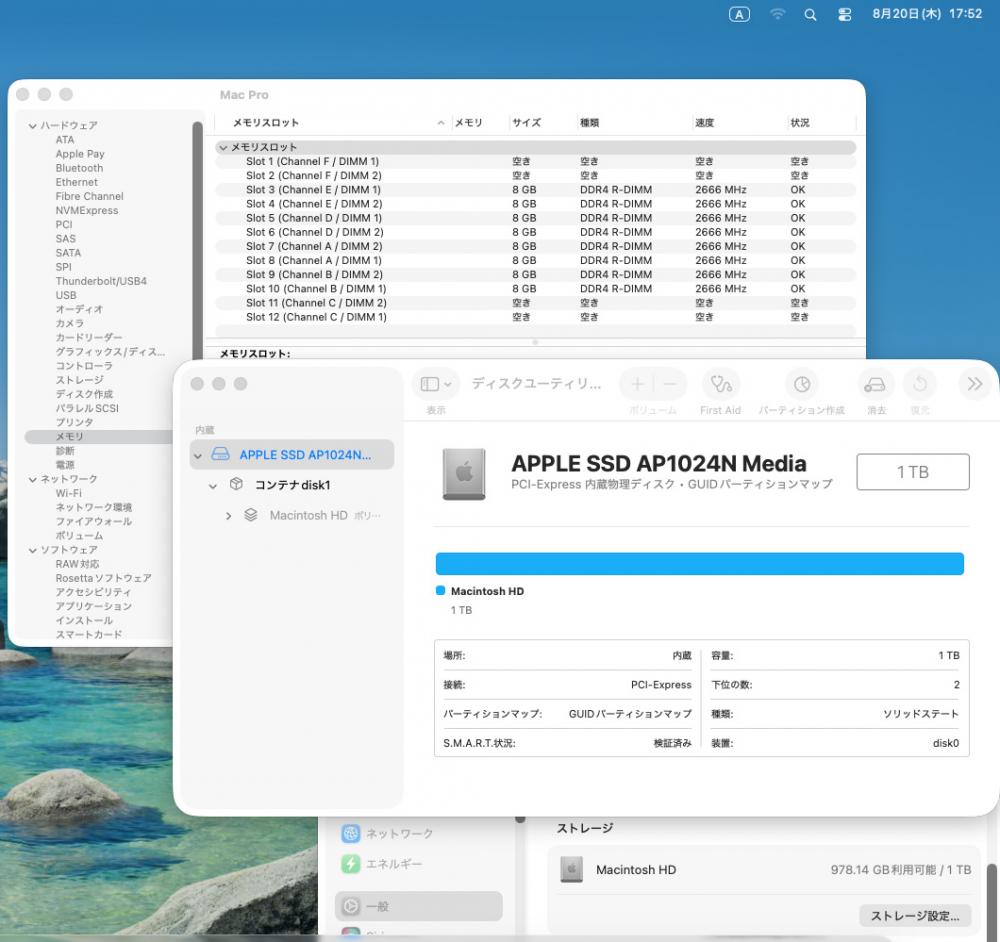Click the System Settings content scrollbar
The image size is (1000, 942).
coord(991,900)
